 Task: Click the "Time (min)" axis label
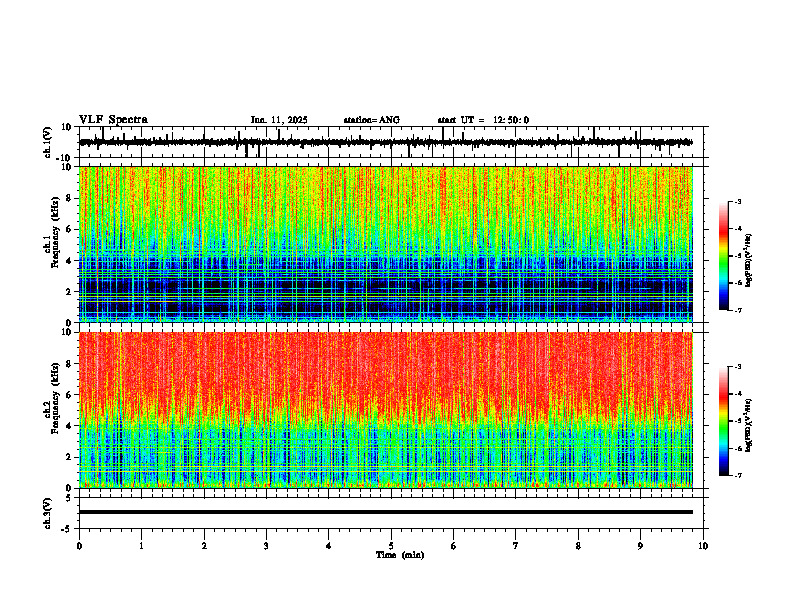point(400,555)
